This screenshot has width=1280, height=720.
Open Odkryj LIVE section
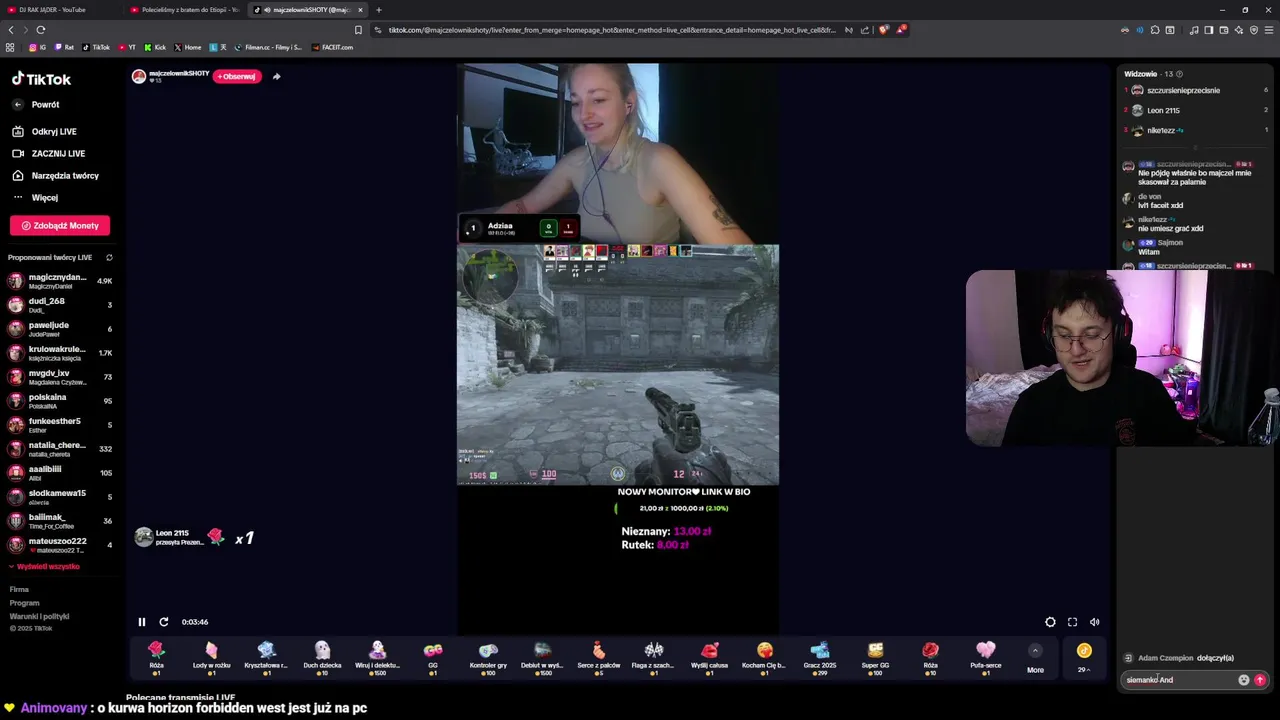(44, 132)
